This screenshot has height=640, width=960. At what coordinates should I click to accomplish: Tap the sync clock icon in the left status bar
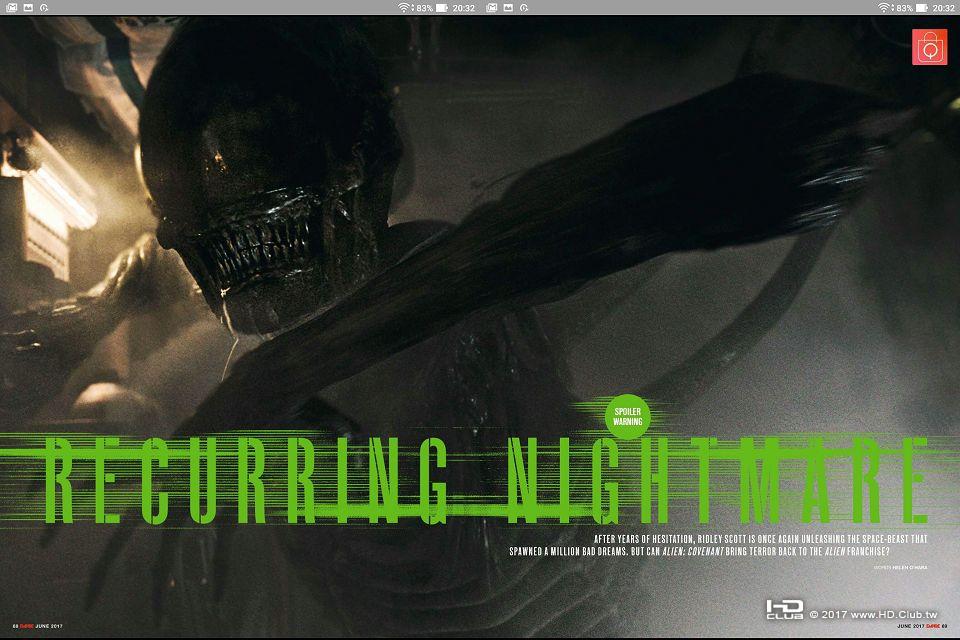coord(44,7)
